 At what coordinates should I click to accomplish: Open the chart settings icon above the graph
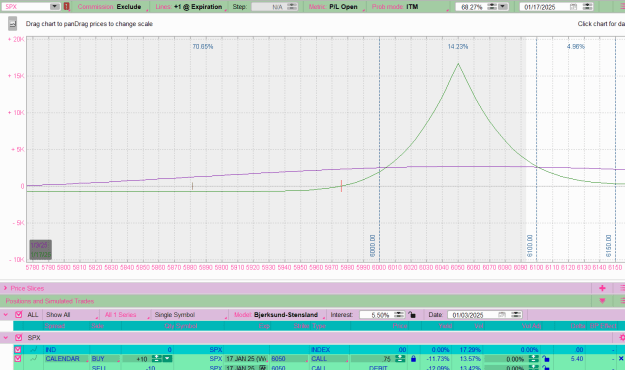tap(12, 24)
